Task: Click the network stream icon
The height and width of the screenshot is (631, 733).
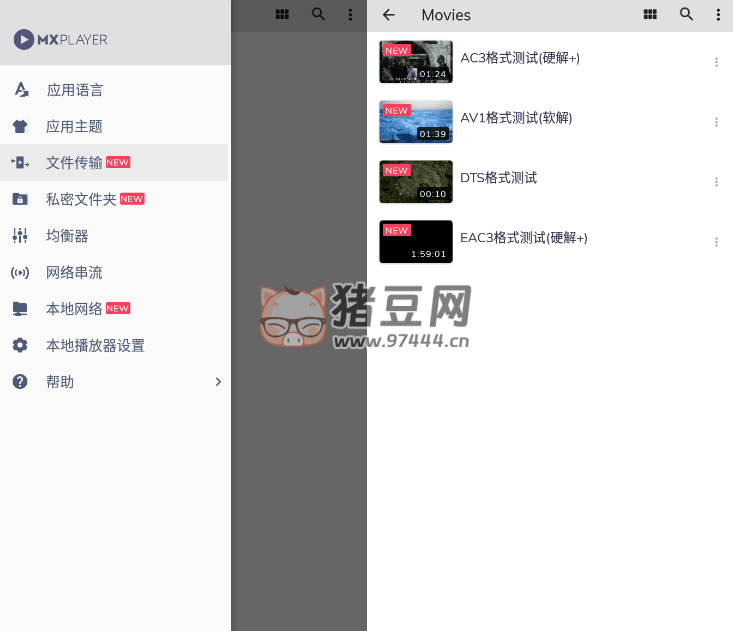Action: pyautogui.click(x=20, y=272)
